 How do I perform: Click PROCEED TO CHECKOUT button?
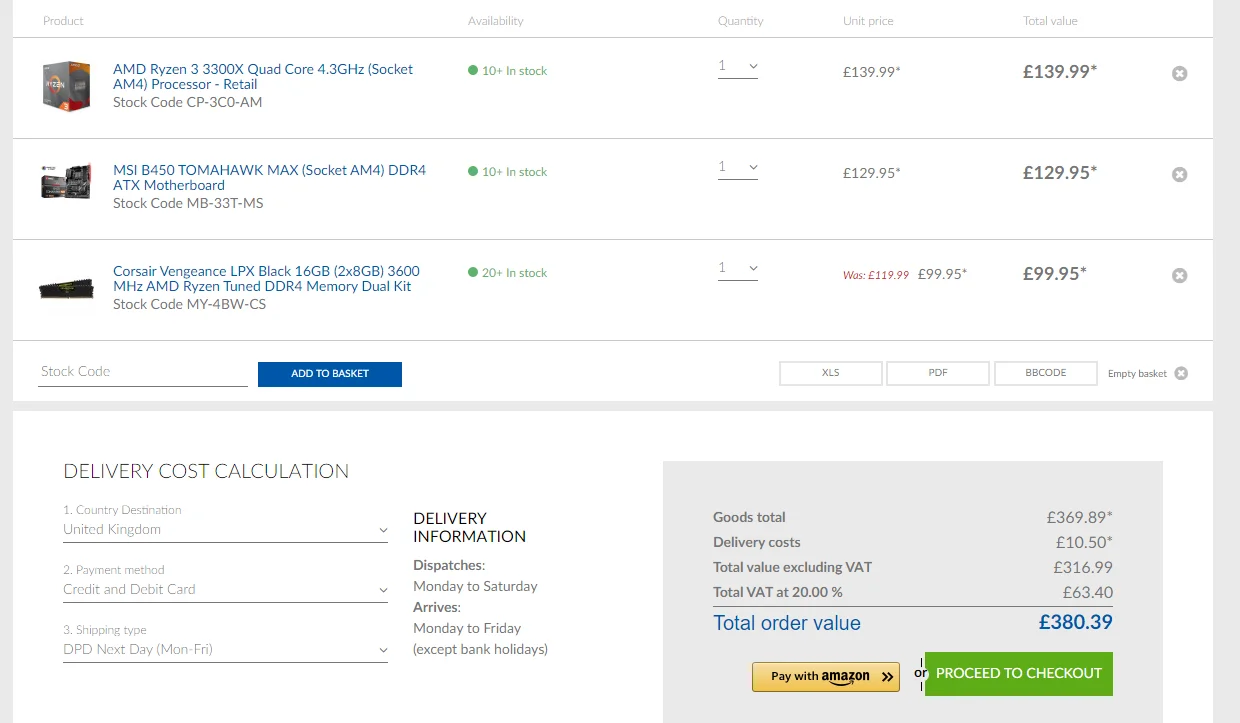pos(1019,674)
